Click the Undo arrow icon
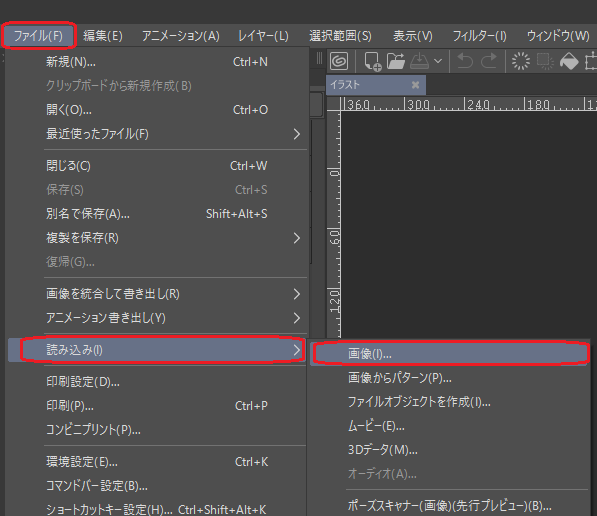 (465, 61)
